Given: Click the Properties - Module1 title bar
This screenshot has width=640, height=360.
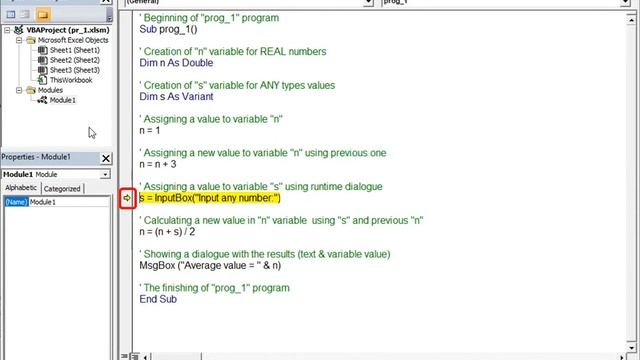Looking at the screenshot, I should (50, 158).
